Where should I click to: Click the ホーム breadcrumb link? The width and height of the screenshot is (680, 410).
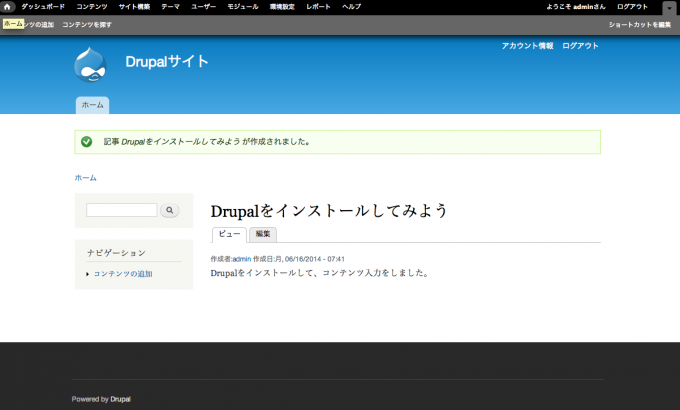click(86, 178)
